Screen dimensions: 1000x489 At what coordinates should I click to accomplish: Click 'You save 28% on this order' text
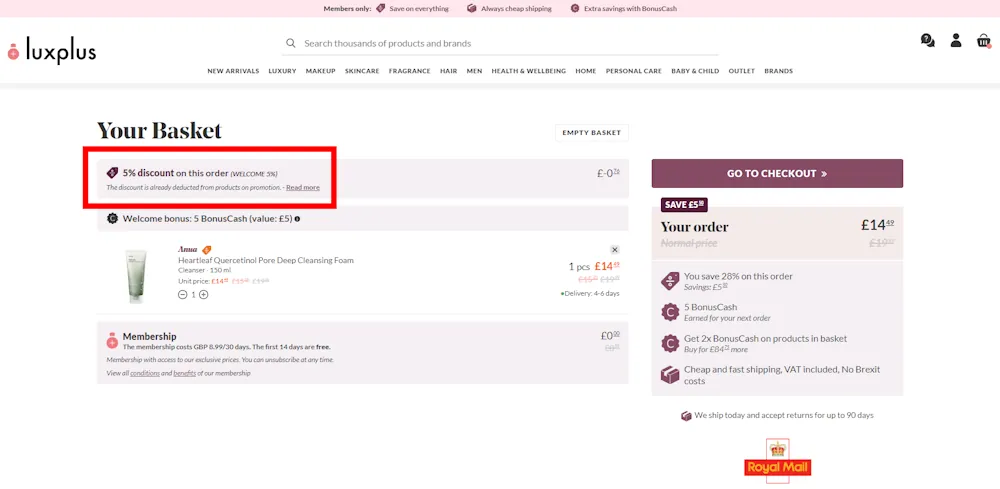point(739,277)
